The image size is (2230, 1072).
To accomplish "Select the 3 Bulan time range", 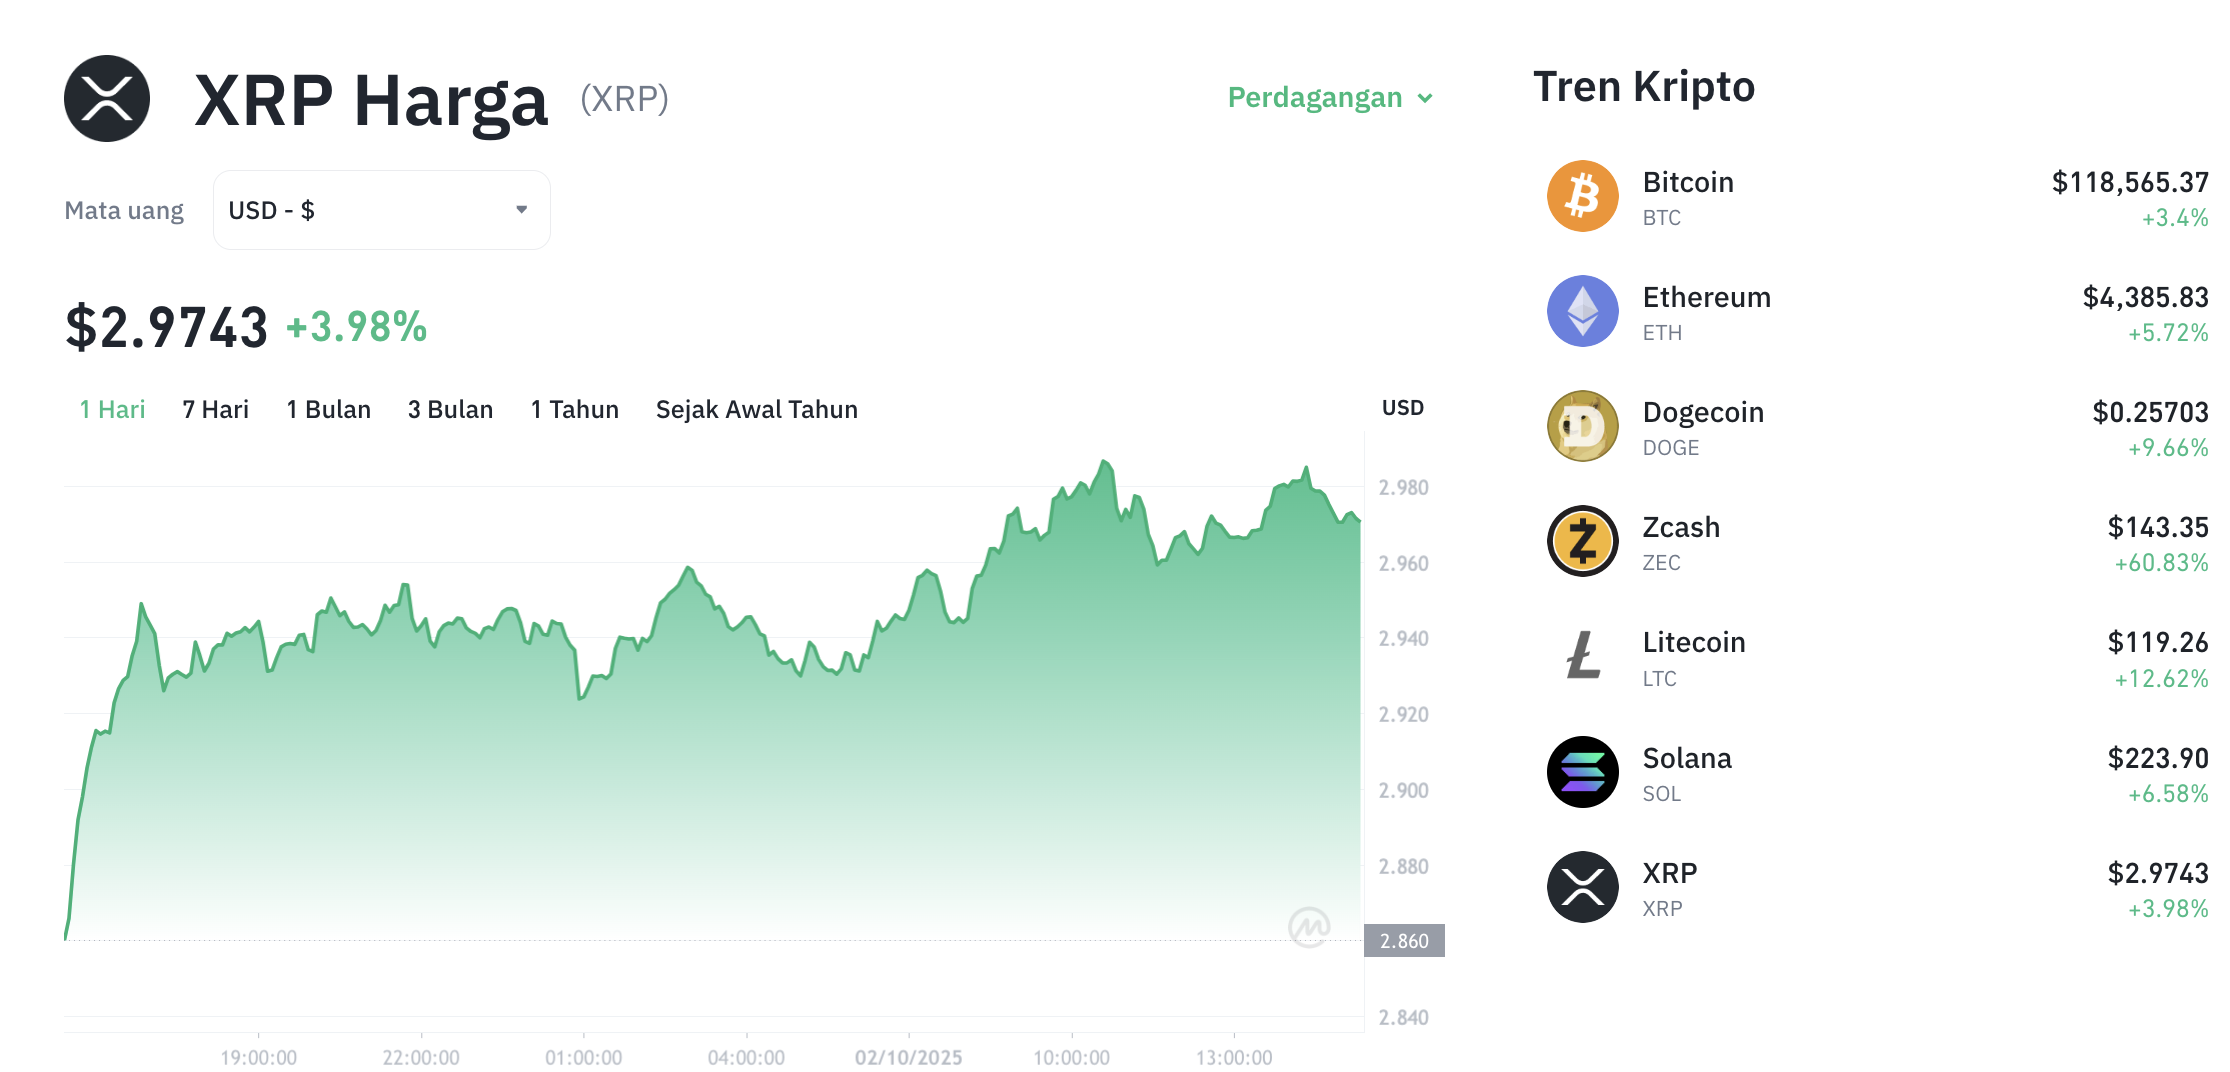I will pyautogui.click(x=450, y=409).
